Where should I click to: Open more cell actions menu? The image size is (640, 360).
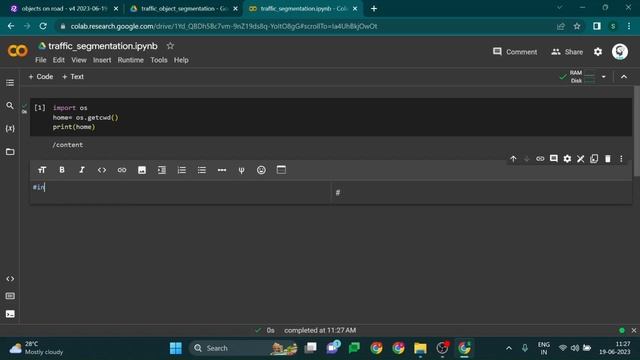click(x=621, y=159)
